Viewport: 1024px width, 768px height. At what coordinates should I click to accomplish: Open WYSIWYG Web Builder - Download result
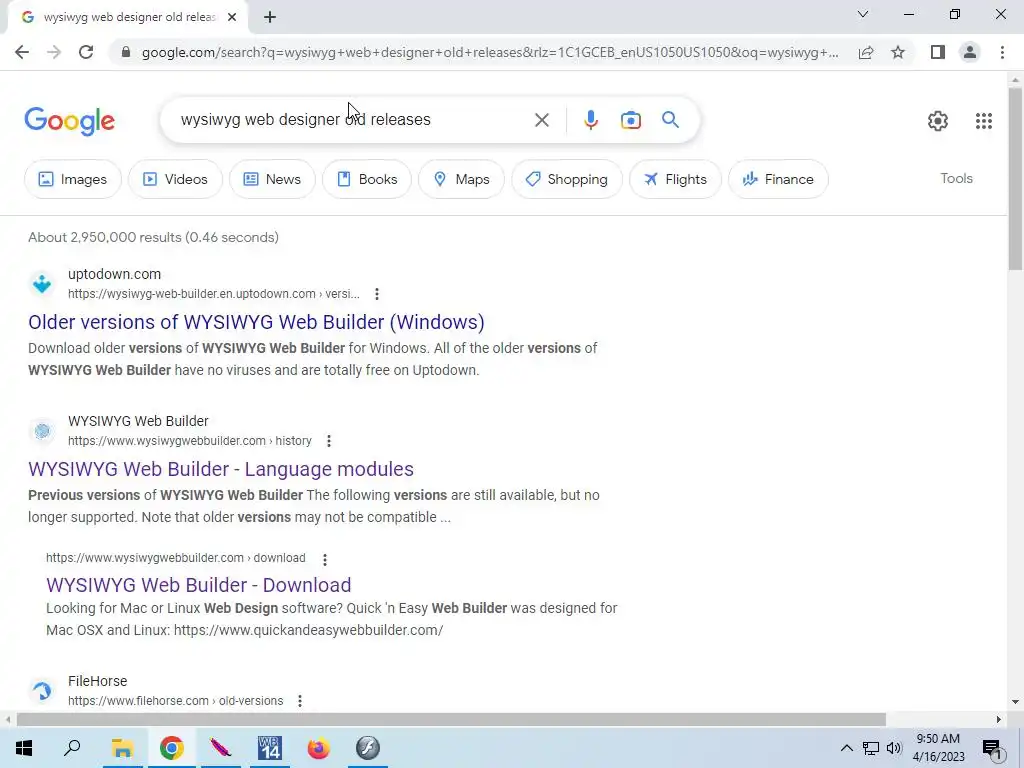tap(199, 584)
